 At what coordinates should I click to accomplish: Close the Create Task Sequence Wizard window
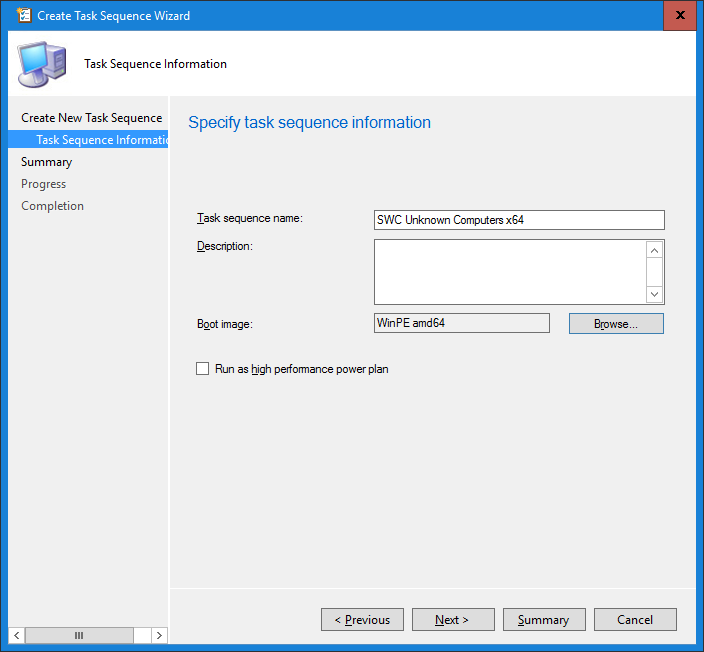click(x=681, y=16)
